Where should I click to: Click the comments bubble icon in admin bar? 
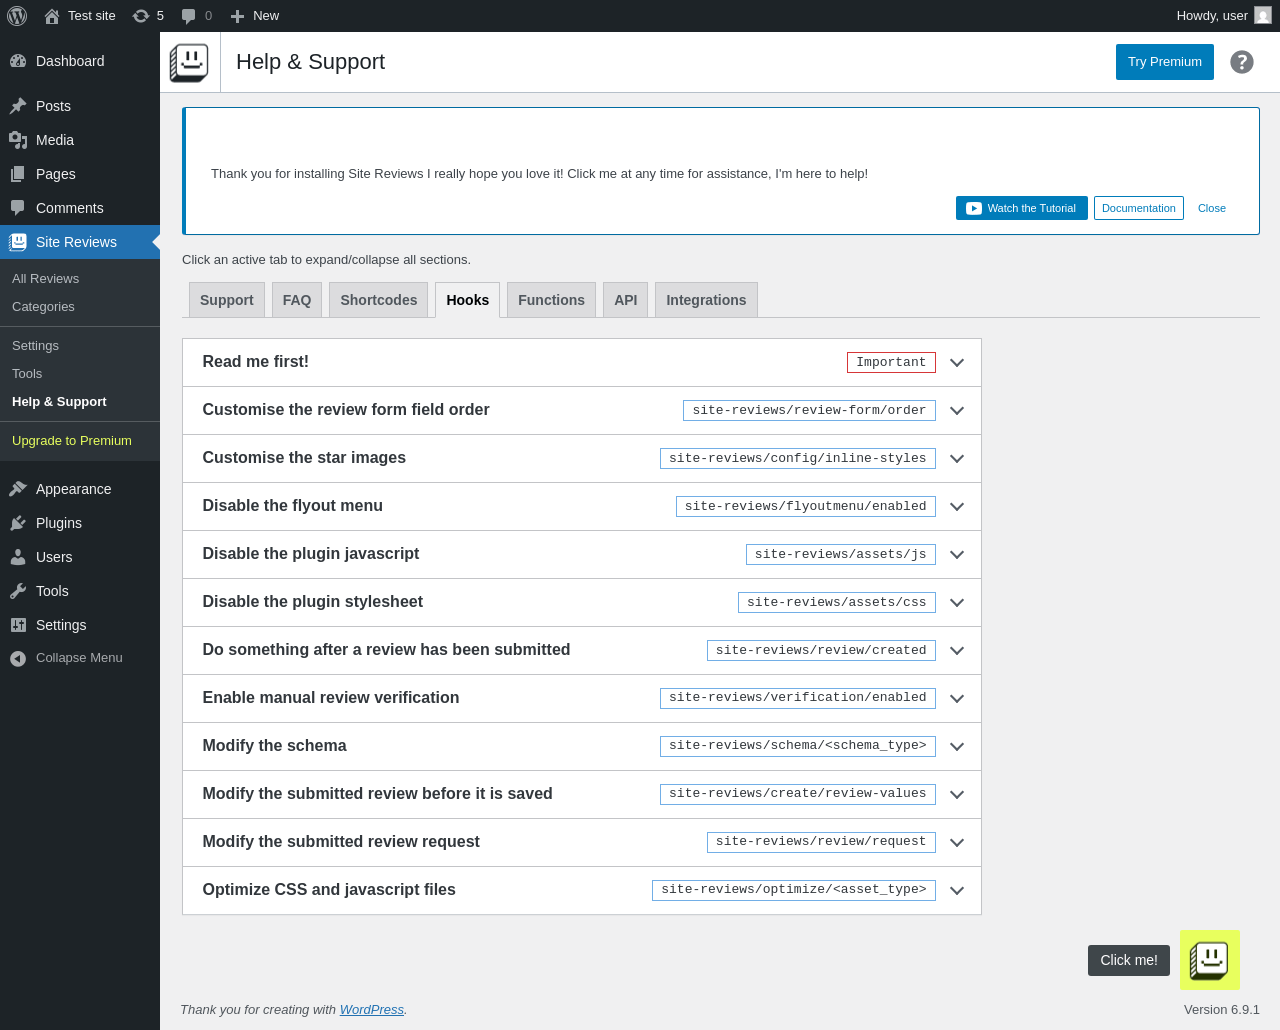click(x=189, y=16)
